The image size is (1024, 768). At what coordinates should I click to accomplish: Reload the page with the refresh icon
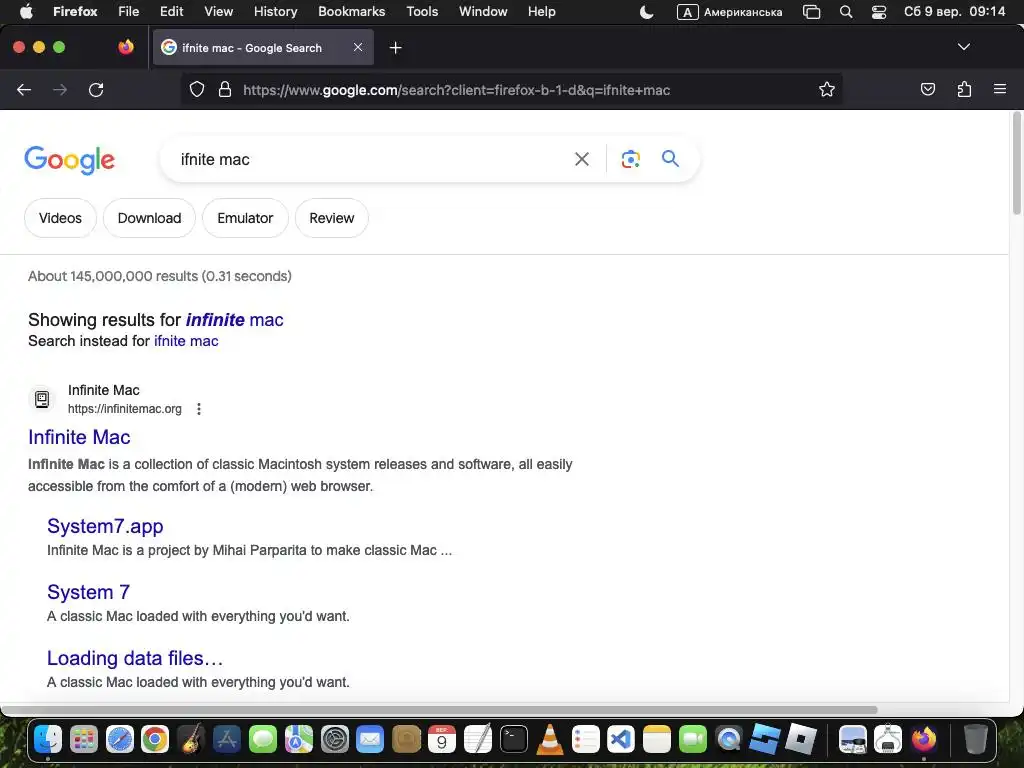click(x=96, y=89)
